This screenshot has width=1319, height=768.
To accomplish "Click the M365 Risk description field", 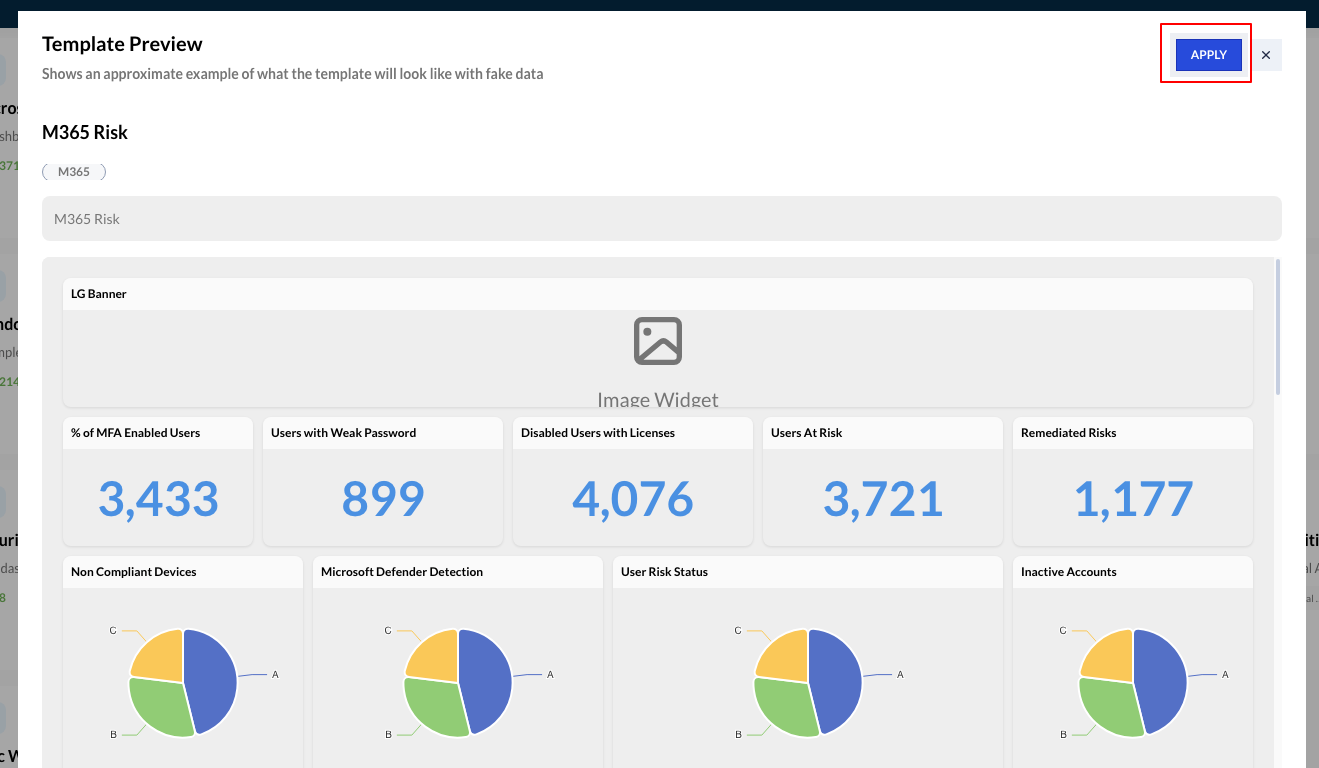I will click(x=662, y=219).
